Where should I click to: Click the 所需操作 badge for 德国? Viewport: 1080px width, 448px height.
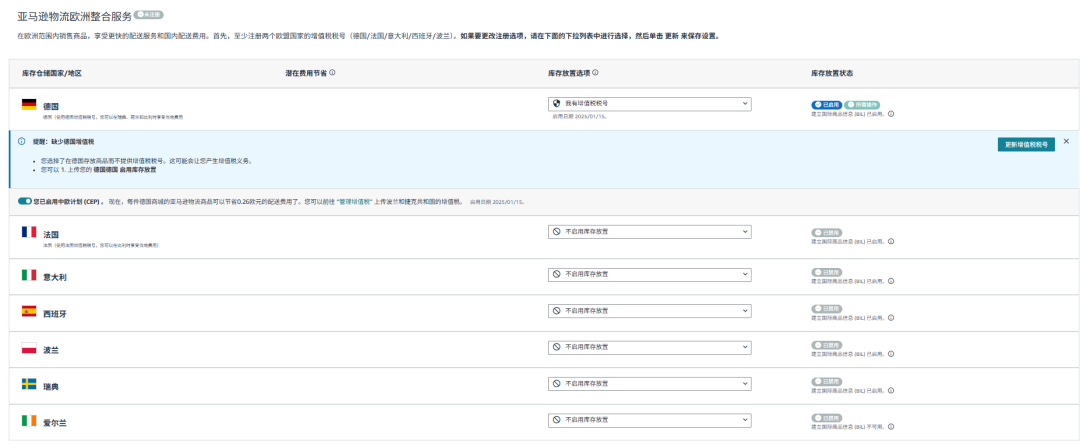tap(862, 105)
